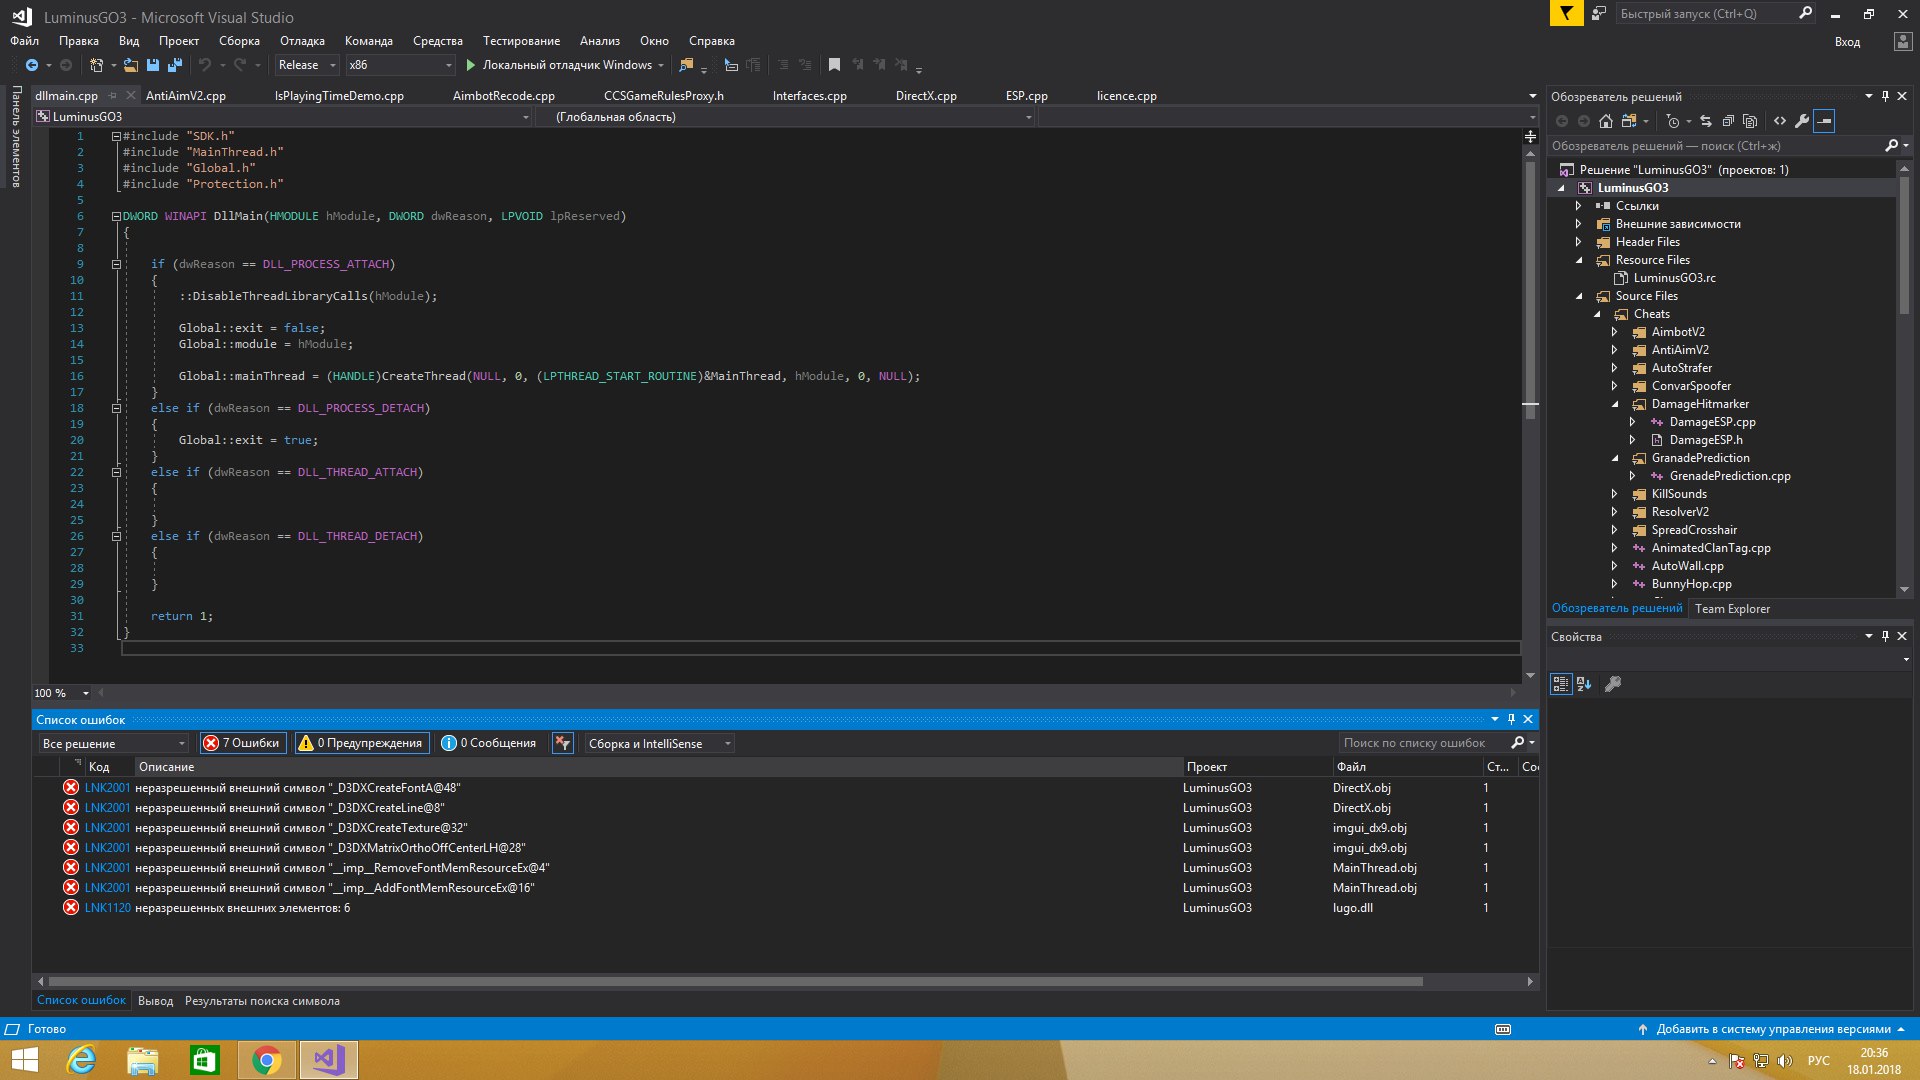The image size is (1920, 1080).
Task: Expand the AimbotV2 folder in the solution tree
Action: (x=1614, y=332)
